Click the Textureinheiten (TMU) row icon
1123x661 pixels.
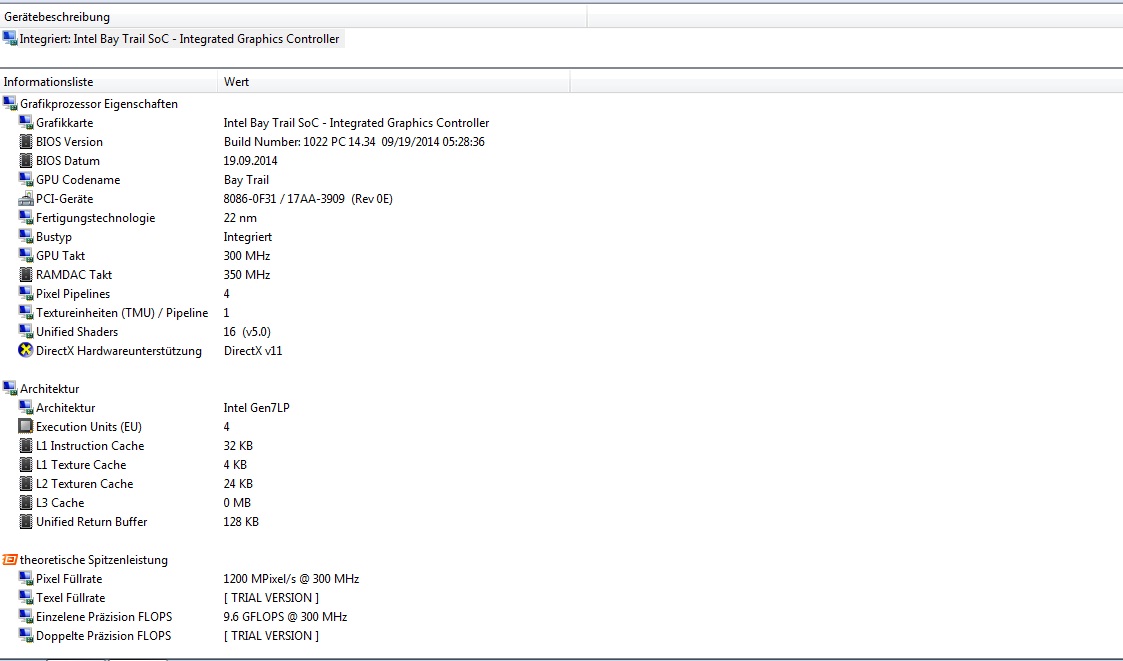click(x=26, y=312)
